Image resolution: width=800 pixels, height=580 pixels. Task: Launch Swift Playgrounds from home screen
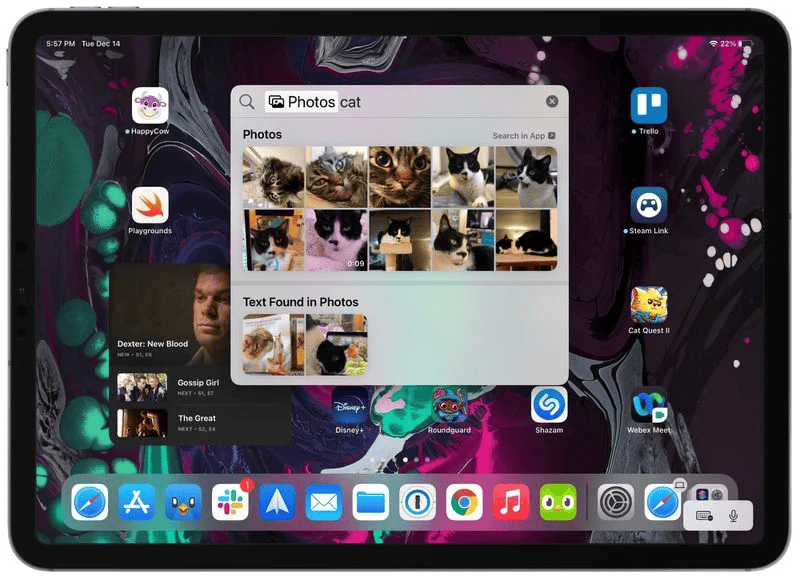coord(150,205)
